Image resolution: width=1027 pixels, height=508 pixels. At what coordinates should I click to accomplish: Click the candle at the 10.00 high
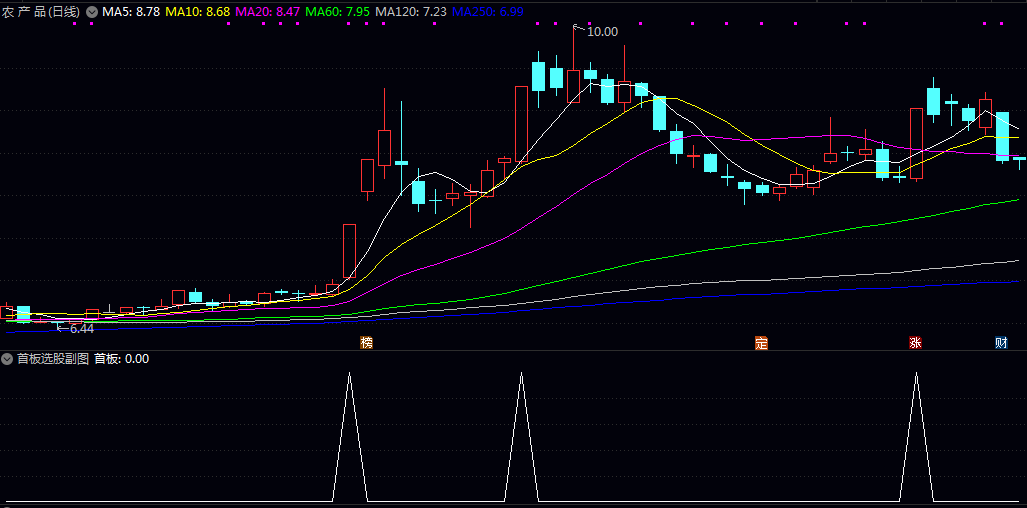click(x=573, y=86)
